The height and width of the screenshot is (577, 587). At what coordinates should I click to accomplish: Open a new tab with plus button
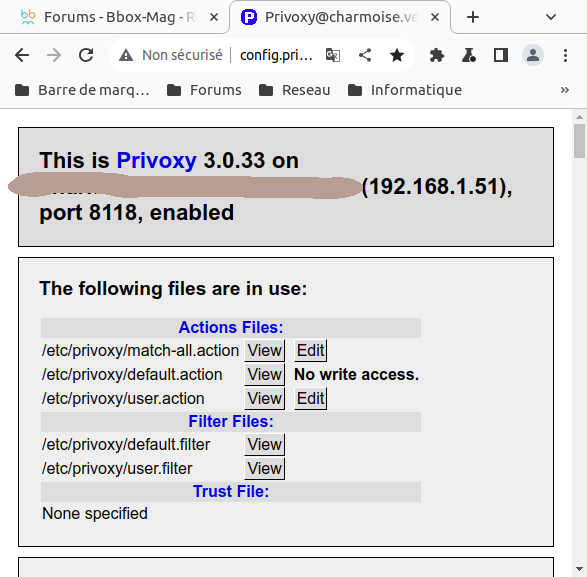[473, 17]
